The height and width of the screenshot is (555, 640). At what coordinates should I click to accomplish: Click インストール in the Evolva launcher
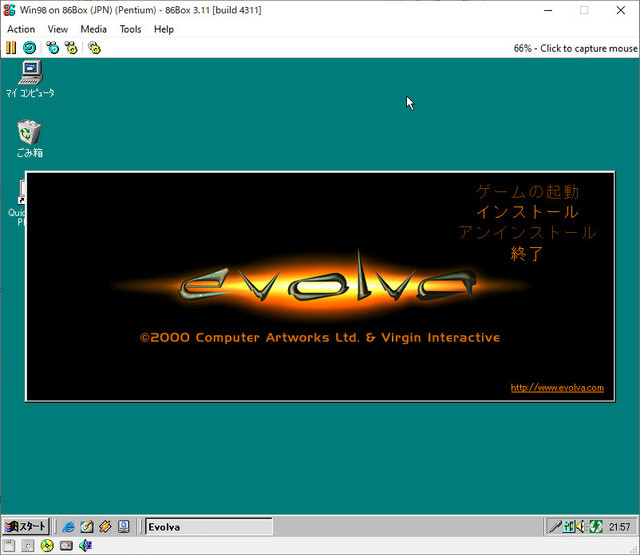click(527, 212)
